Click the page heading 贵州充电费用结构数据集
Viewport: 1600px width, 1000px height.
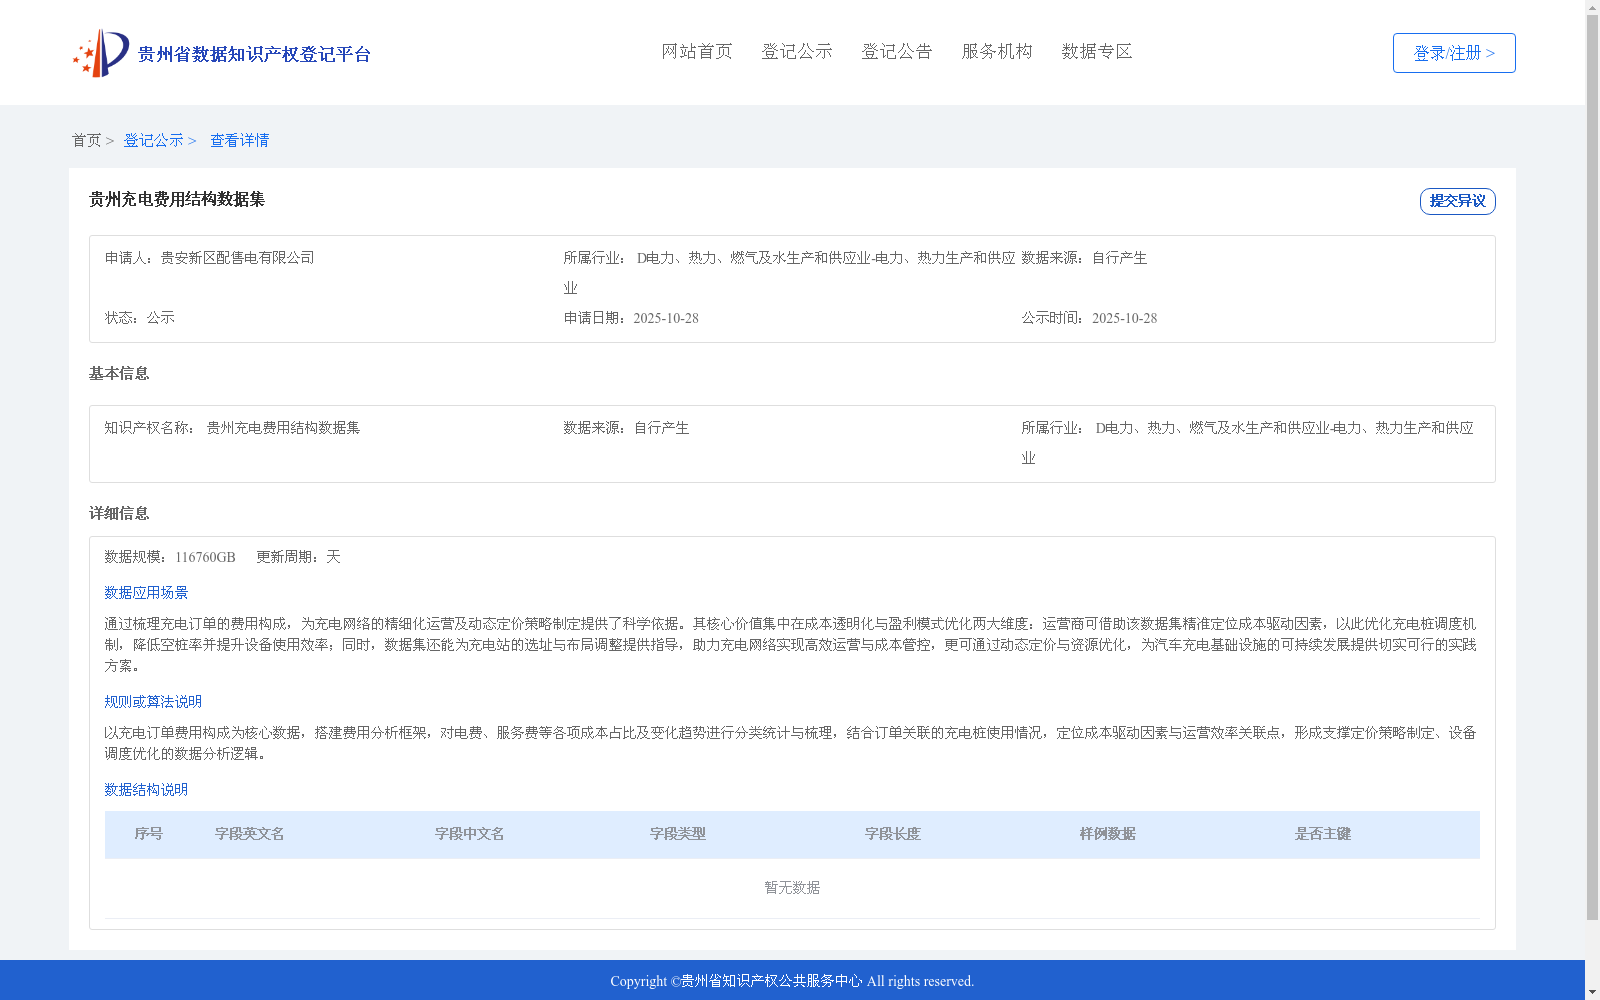pyautogui.click(x=177, y=199)
